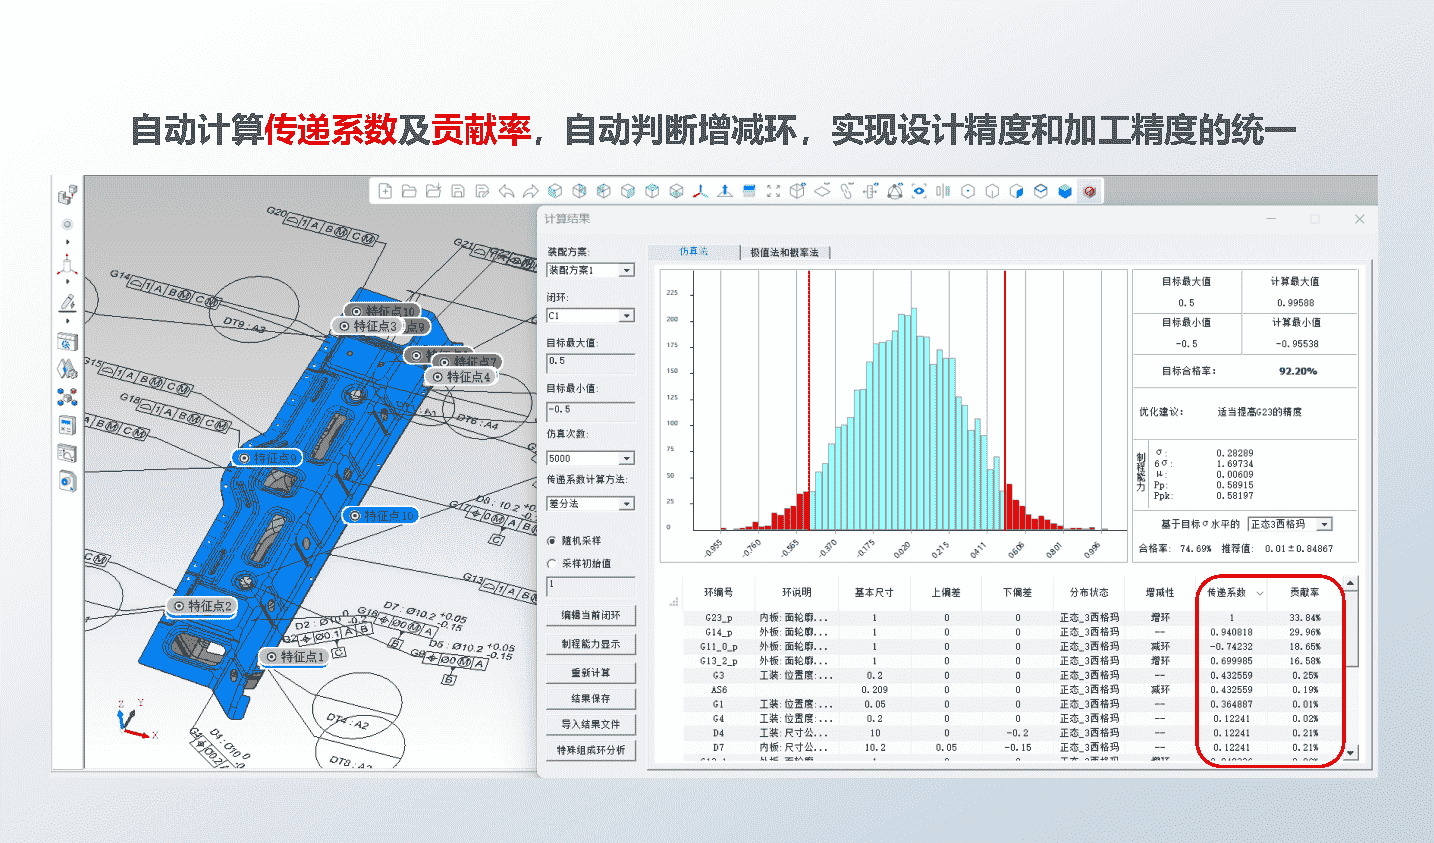The image size is (1434, 843).
Task: Click the 特征点3 label in 3D view
Action: (x=368, y=326)
